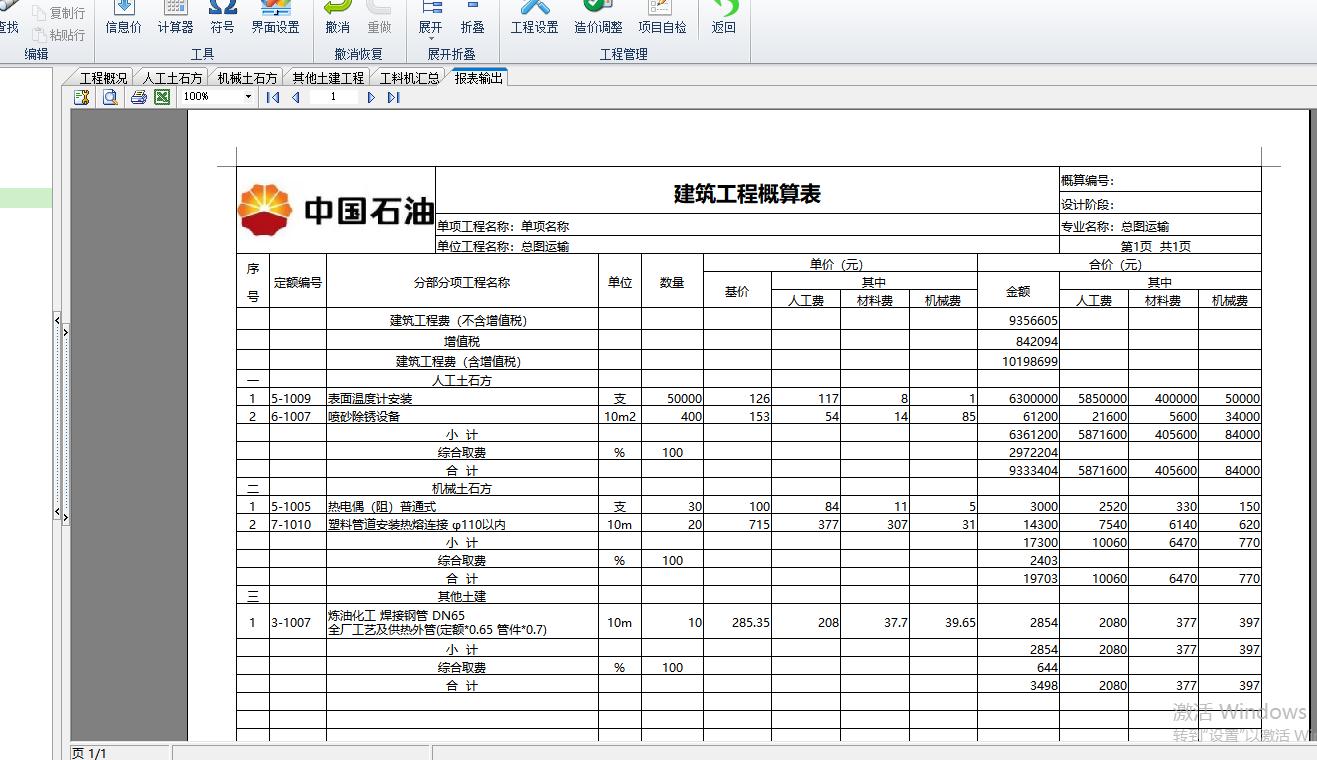
Task: Open report design settings icon
Action: pos(82,97)
